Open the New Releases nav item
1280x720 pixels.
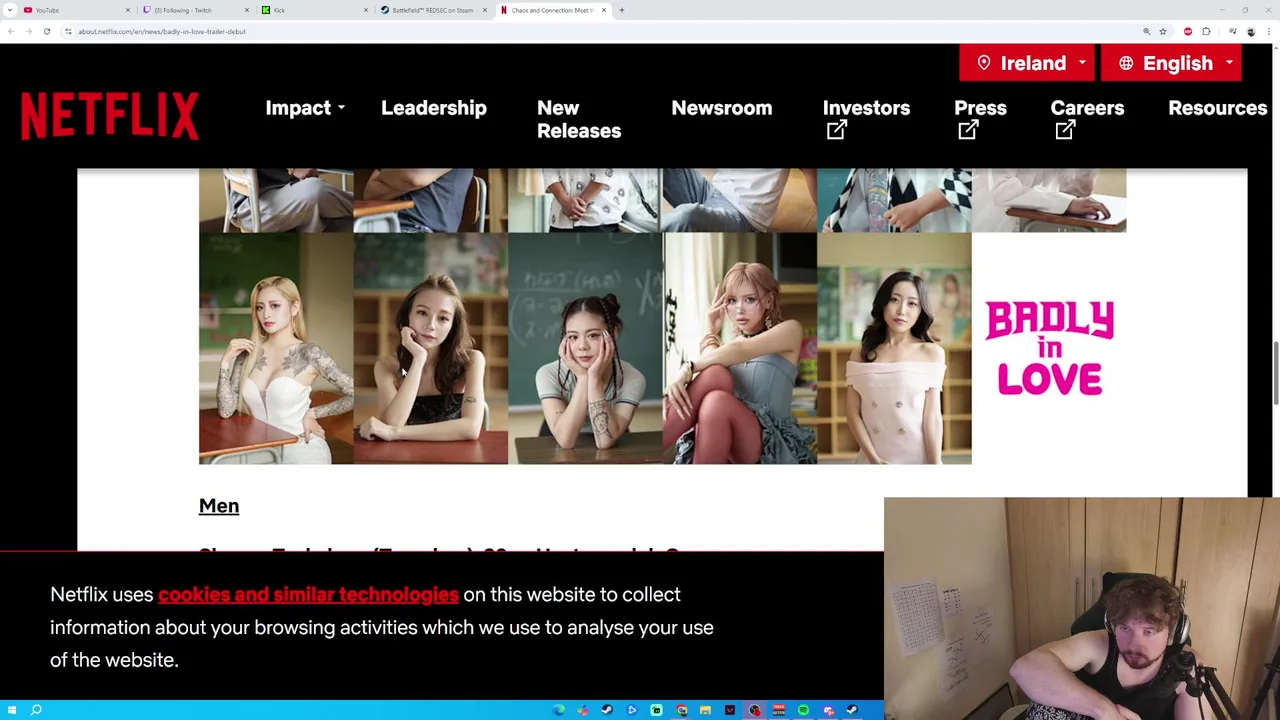coord(579,119)
